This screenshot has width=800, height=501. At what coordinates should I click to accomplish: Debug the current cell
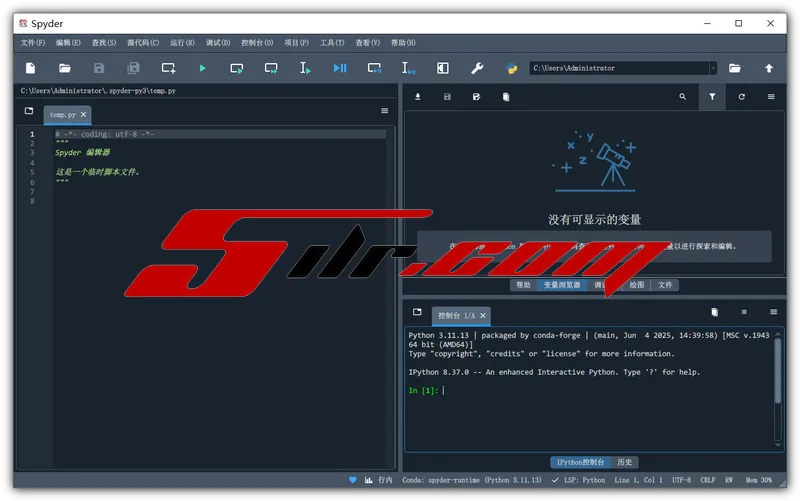374,68
